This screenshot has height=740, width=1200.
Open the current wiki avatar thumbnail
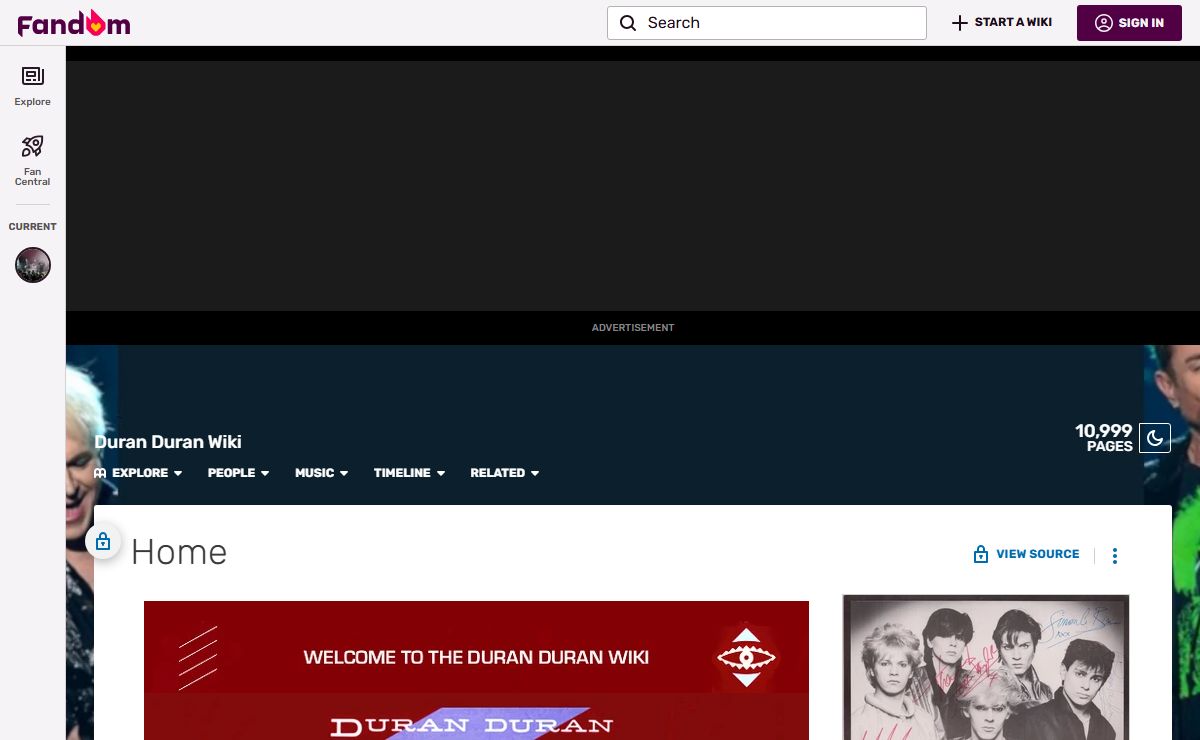coord(33,265)
